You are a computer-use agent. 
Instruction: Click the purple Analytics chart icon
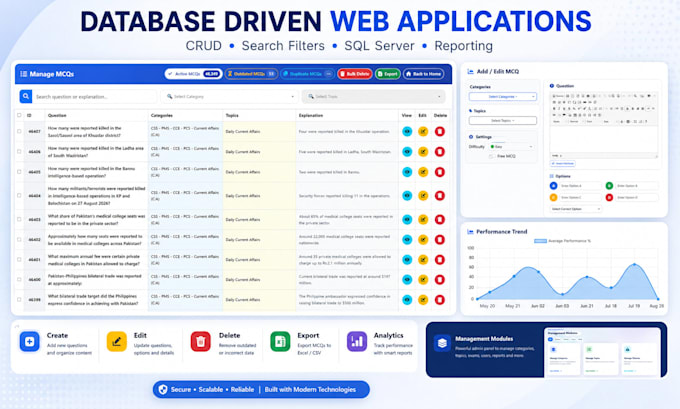click(x=357, y=342)
